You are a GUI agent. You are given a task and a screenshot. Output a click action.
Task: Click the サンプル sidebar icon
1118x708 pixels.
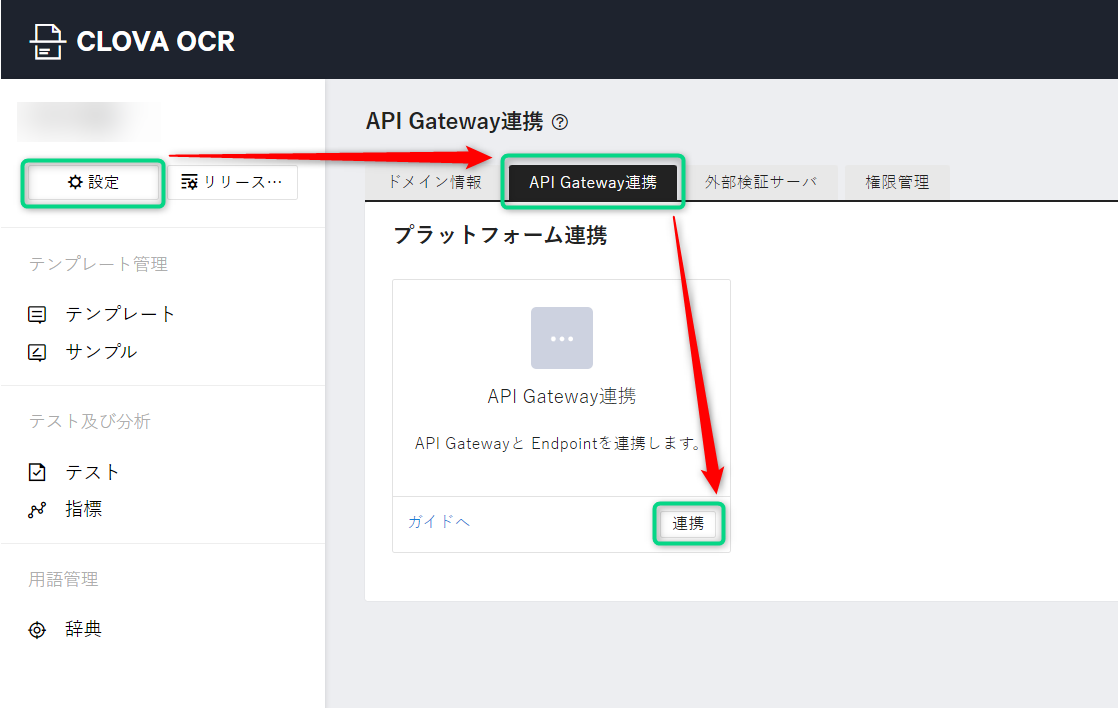click(37, 352)
